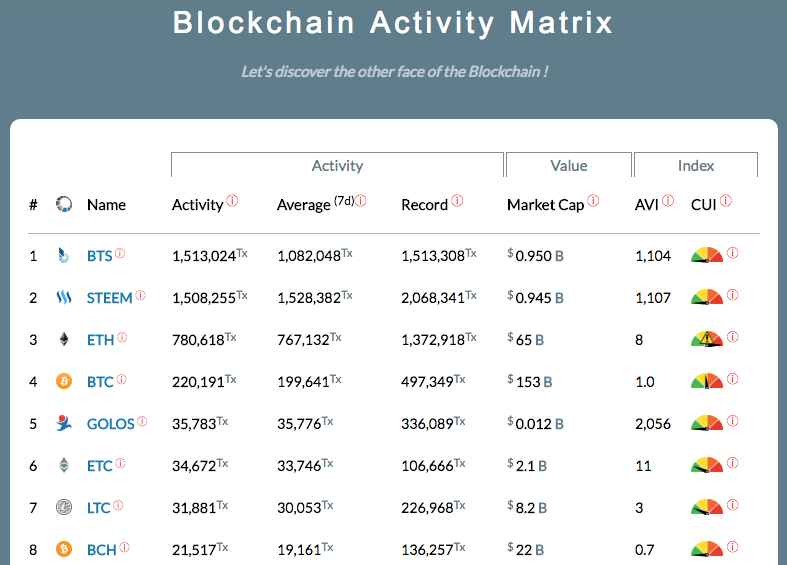This screenshot has width=787, height=565.
Task: Click the LTC silver coin logo icon
Action: (x=64, y=507)
